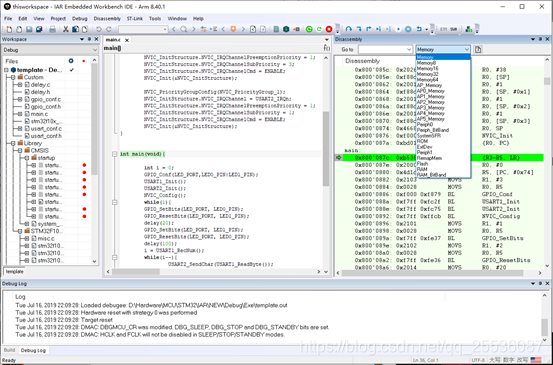Click the Go (run) debug icon
Screen dimensions: 553x365
pos(398,29)
